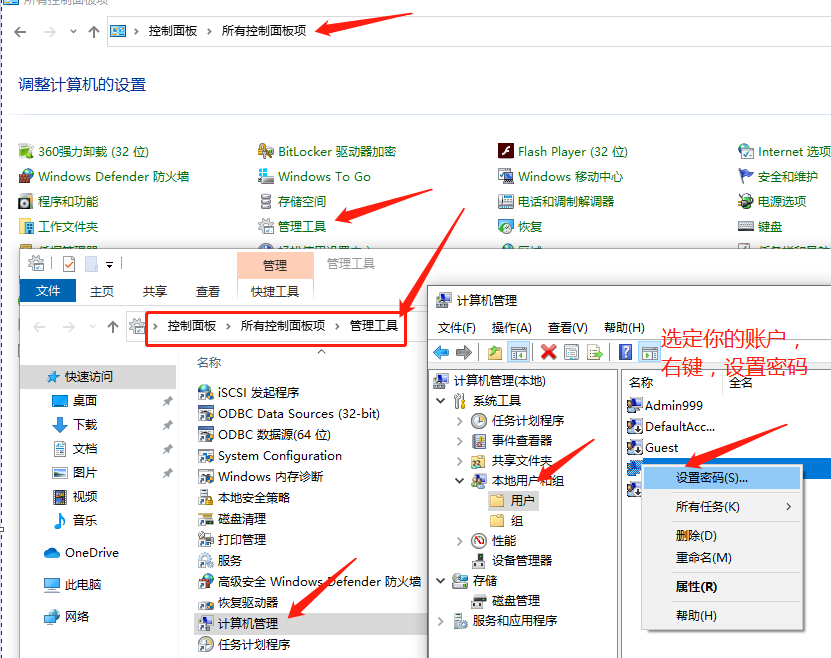Collapse the 系统工具 tree node

pyautogui.click(x=440, y=401)
